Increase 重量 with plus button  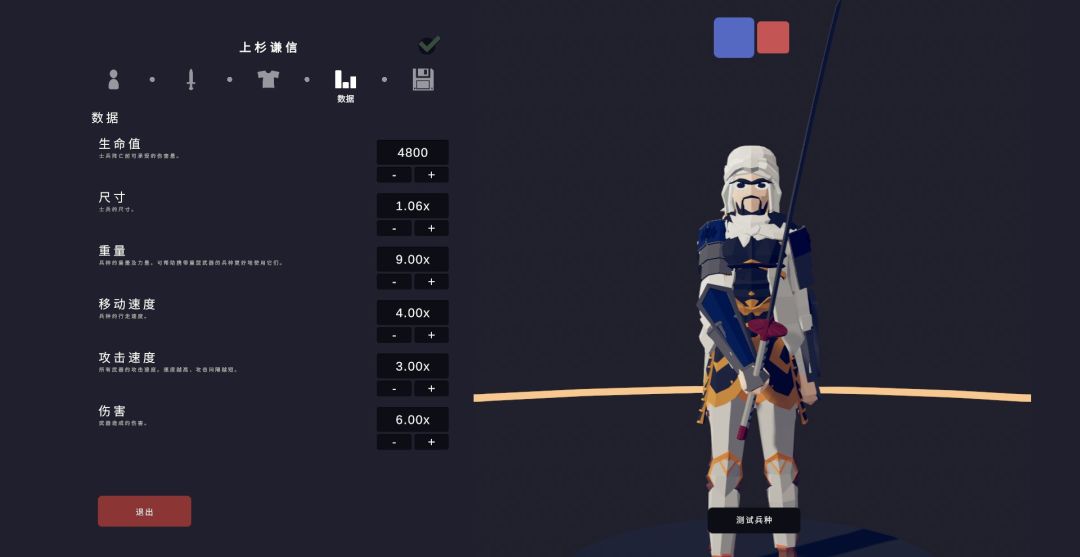(x=431, y=282)
